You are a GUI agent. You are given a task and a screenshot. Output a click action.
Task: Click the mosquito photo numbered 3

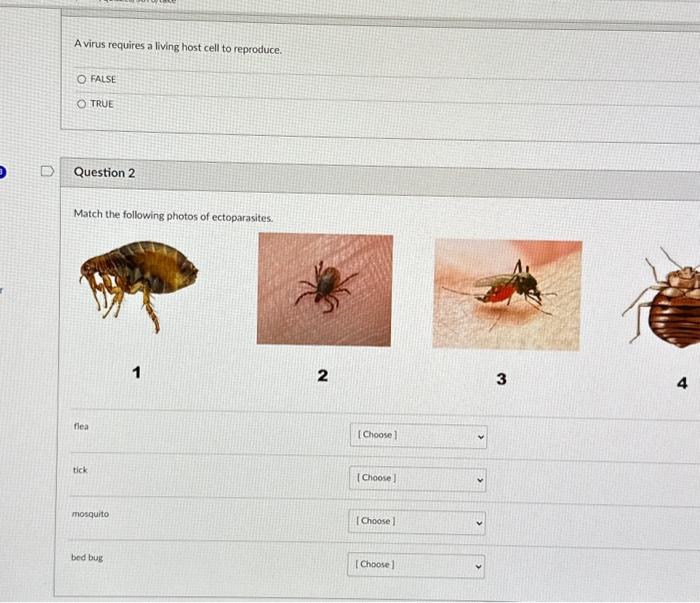(x=507, y=295)
